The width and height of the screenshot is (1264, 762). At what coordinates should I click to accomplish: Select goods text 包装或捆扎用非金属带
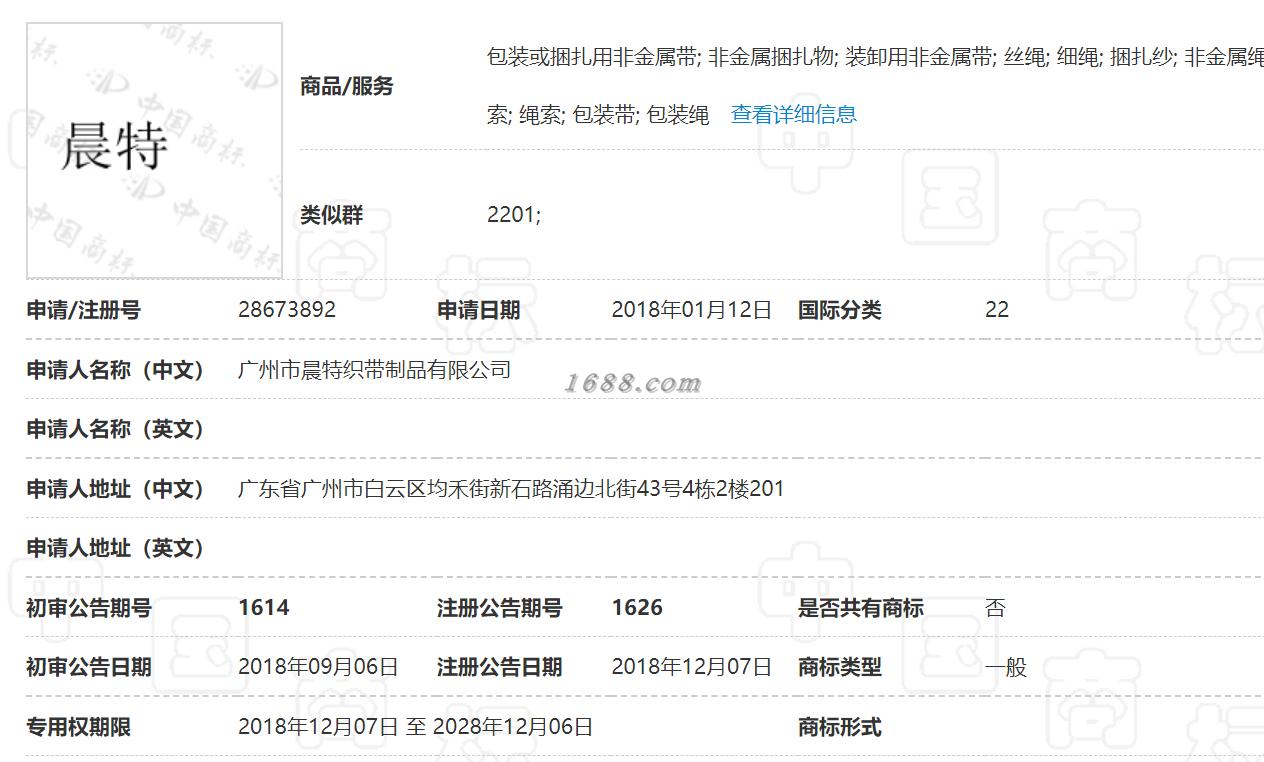pyautogui.click(x=592, y=57)
